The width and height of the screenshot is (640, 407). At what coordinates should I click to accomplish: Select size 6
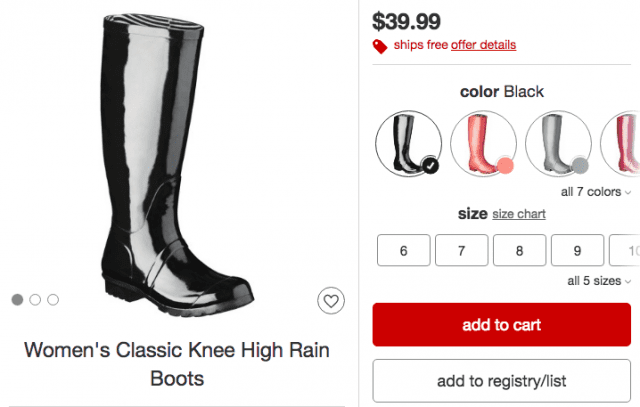[404, 250]
